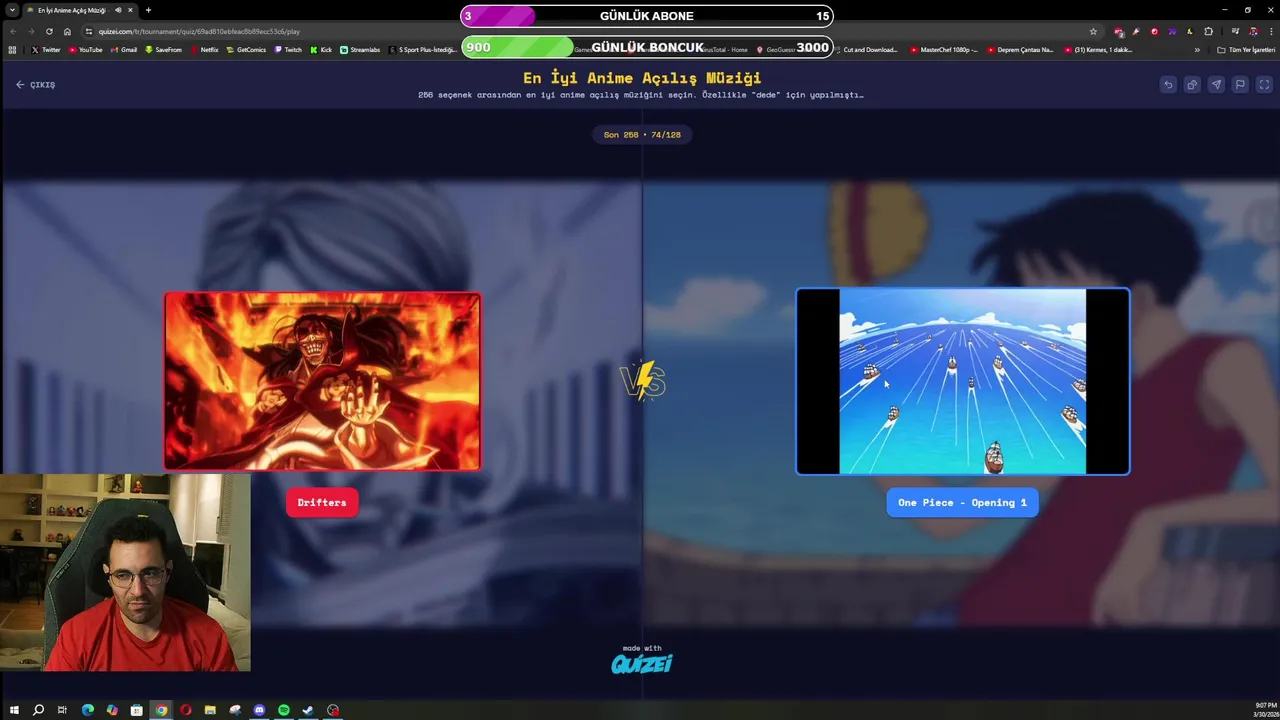This screenshot has width=1280, height=720.
Task: Open Windows Start menu
Action: click(x=14, y=710)
